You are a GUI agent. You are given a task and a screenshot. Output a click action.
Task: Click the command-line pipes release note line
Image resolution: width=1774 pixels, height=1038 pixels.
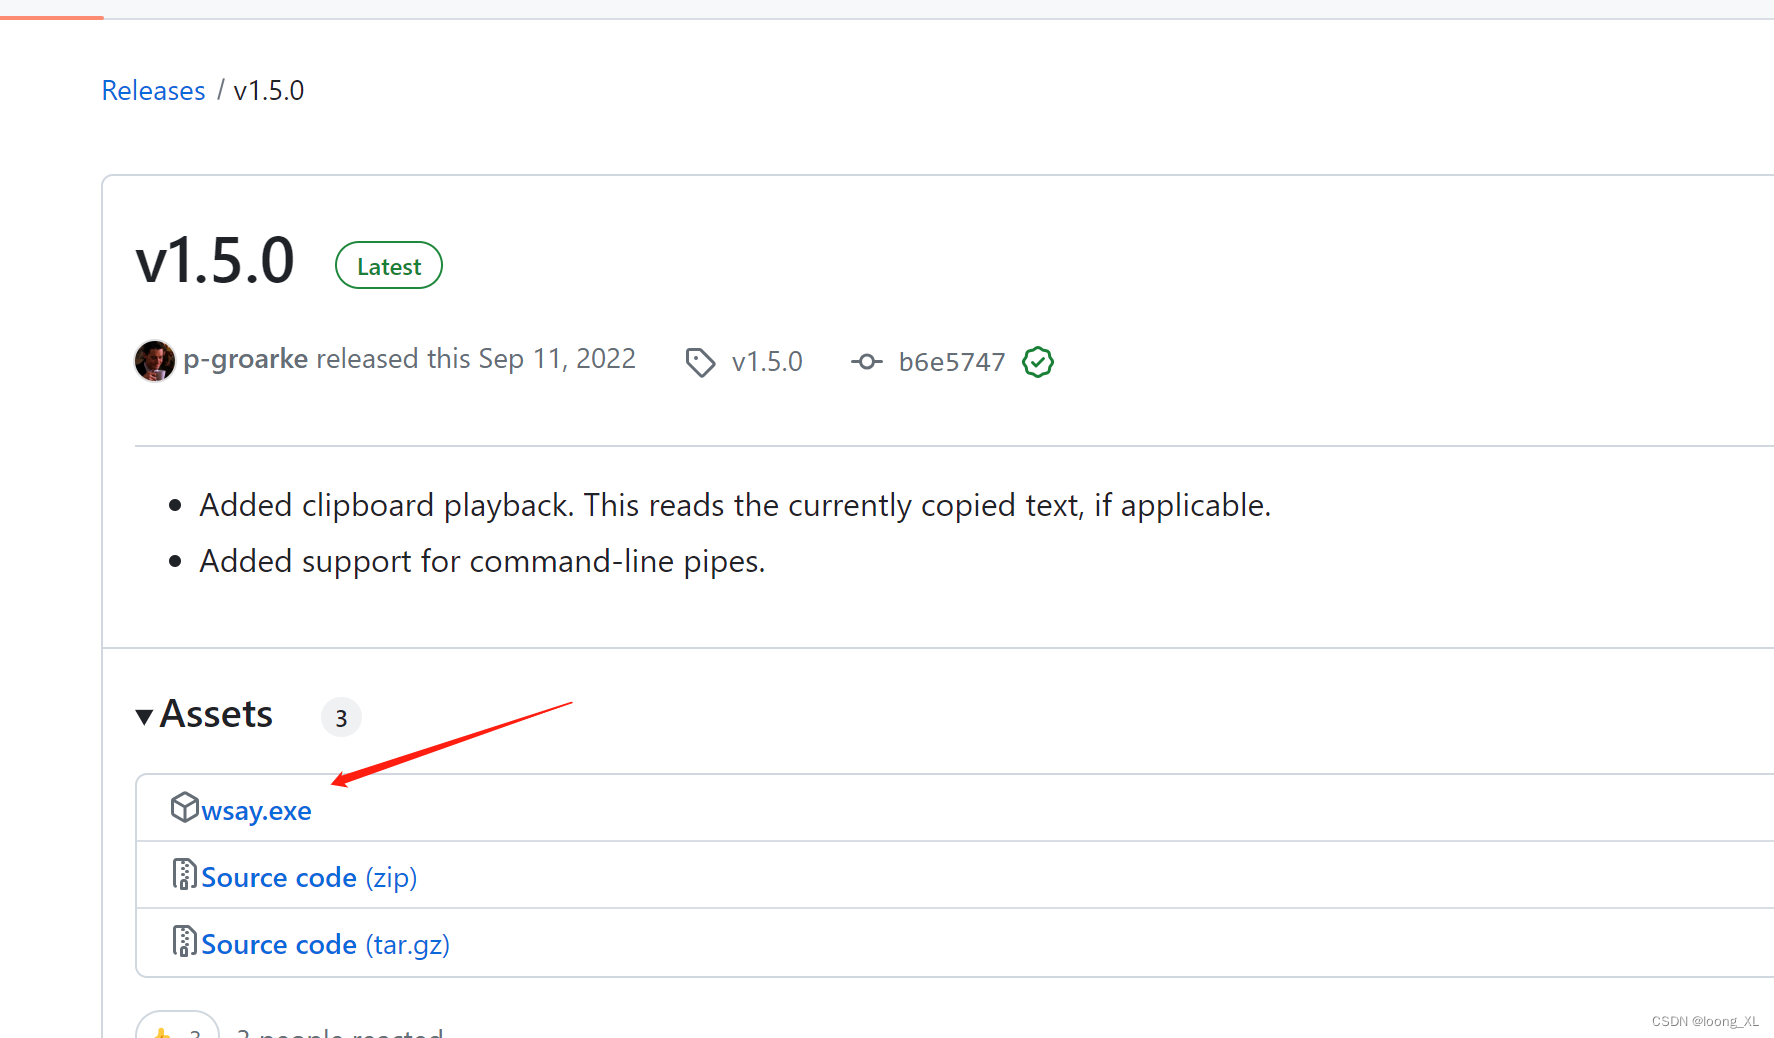point(482,562)
